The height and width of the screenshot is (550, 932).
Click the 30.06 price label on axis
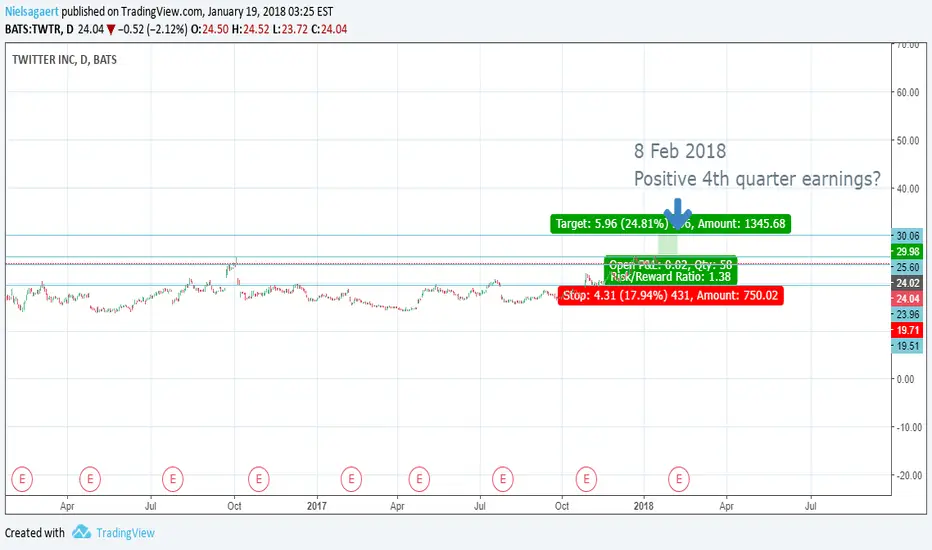(907, 236)
